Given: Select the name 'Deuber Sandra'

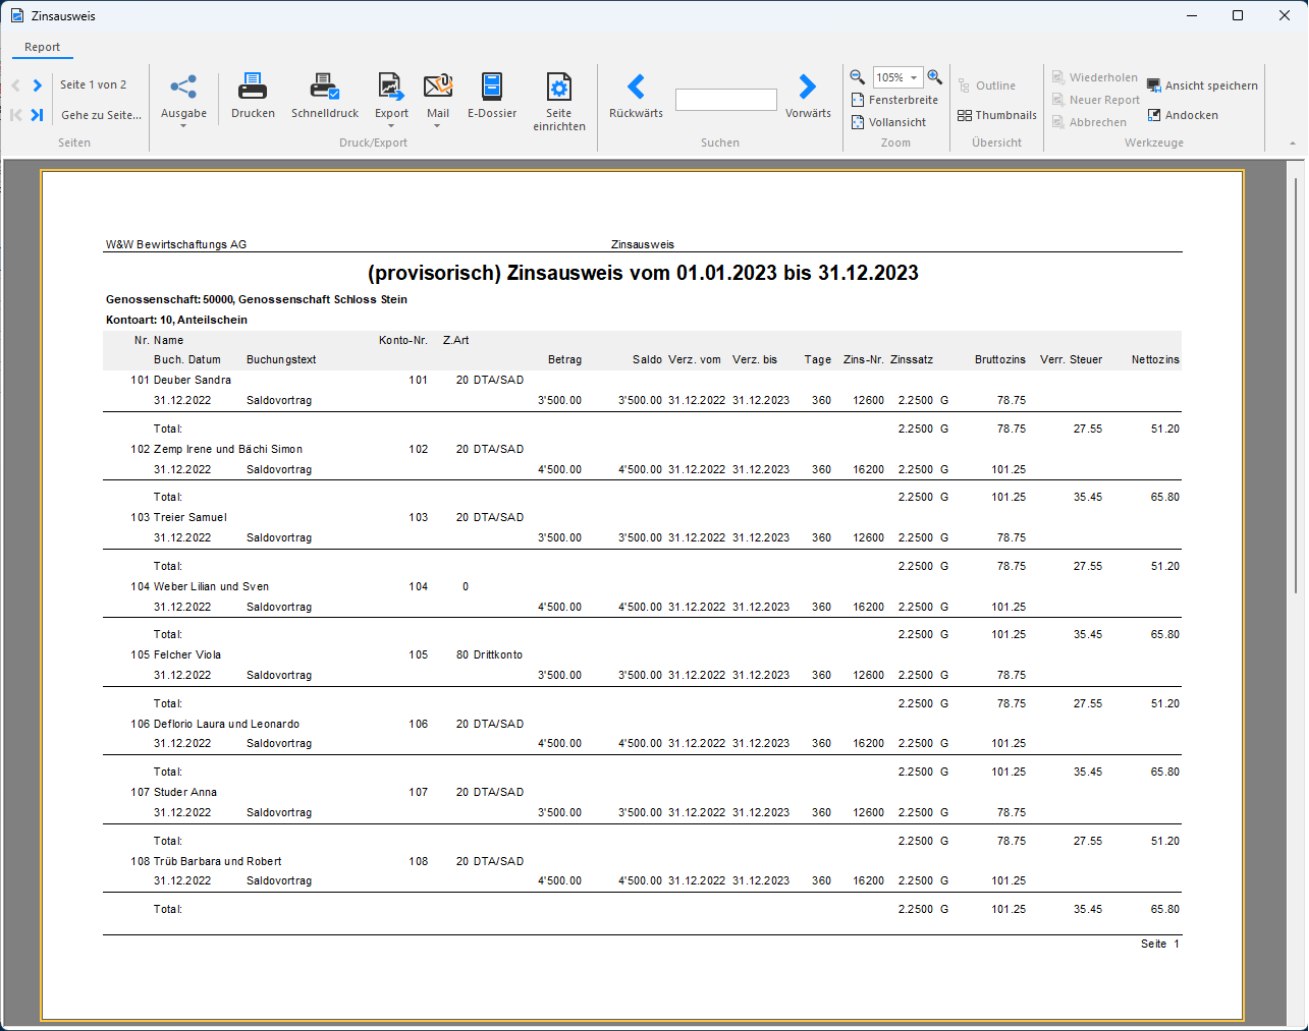Looking at the screenshot, I should pyautogui.click(x=192, y=380).
